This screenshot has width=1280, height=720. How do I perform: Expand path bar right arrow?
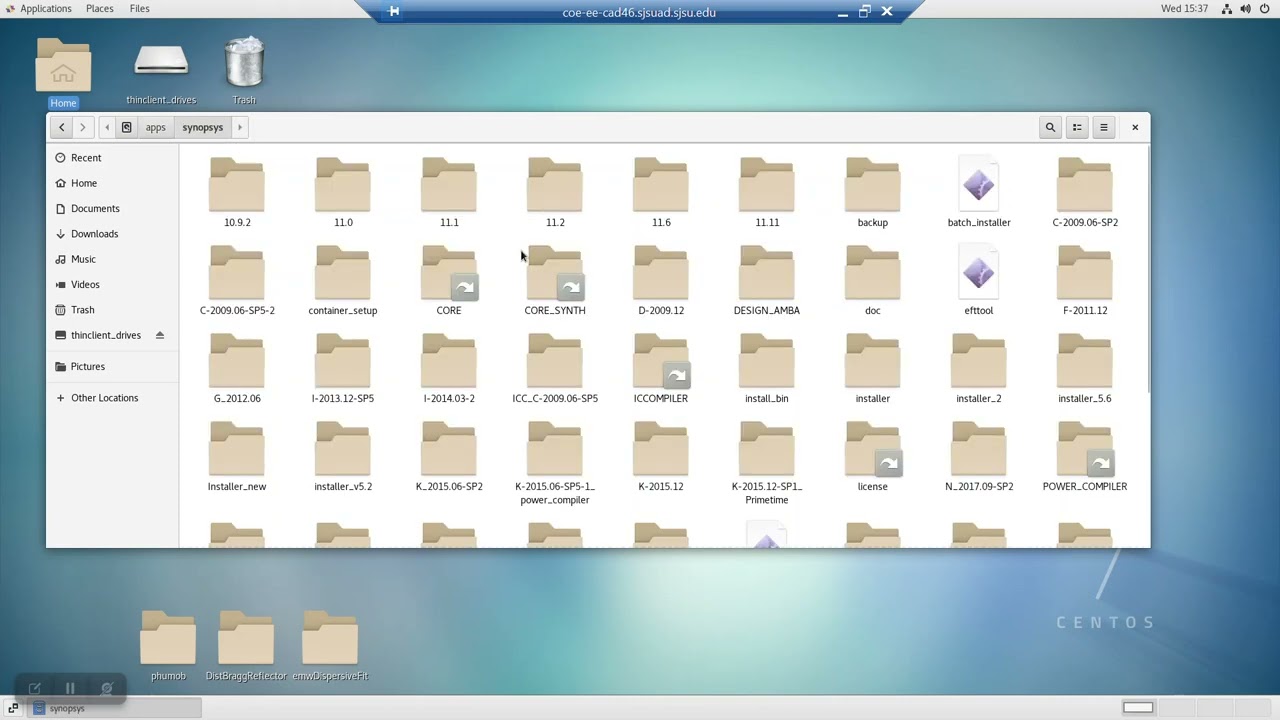(240, 127)
